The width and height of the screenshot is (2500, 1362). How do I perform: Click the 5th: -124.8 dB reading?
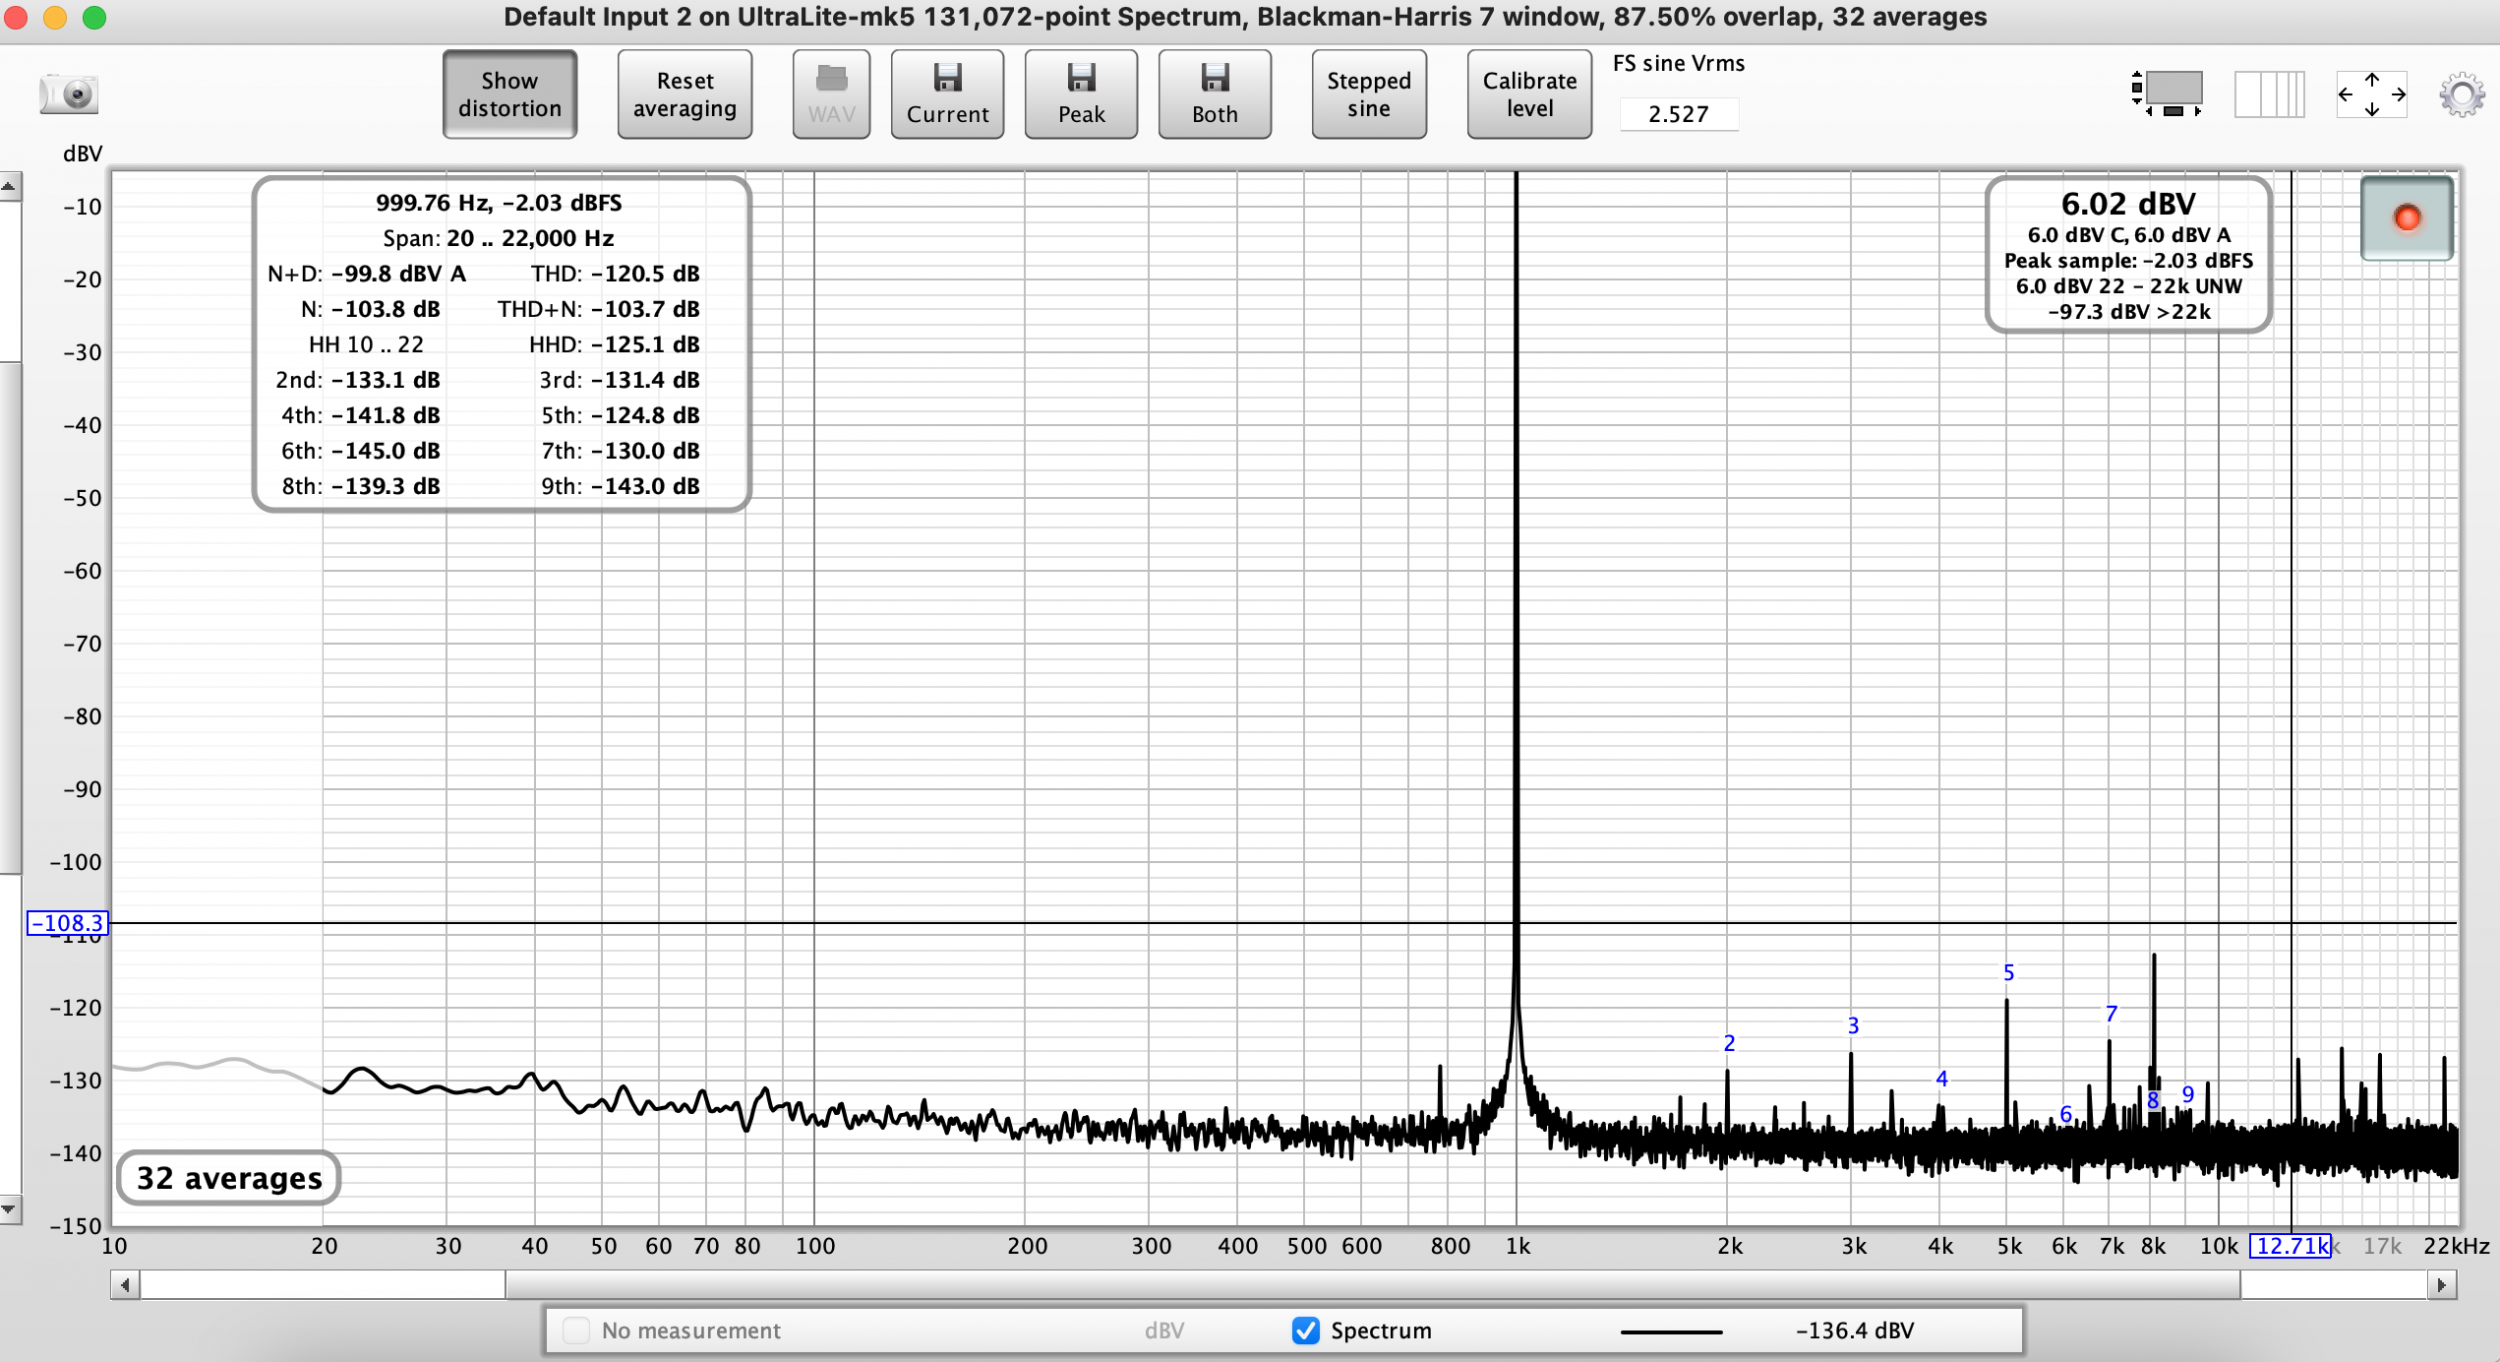coord(620,415)
